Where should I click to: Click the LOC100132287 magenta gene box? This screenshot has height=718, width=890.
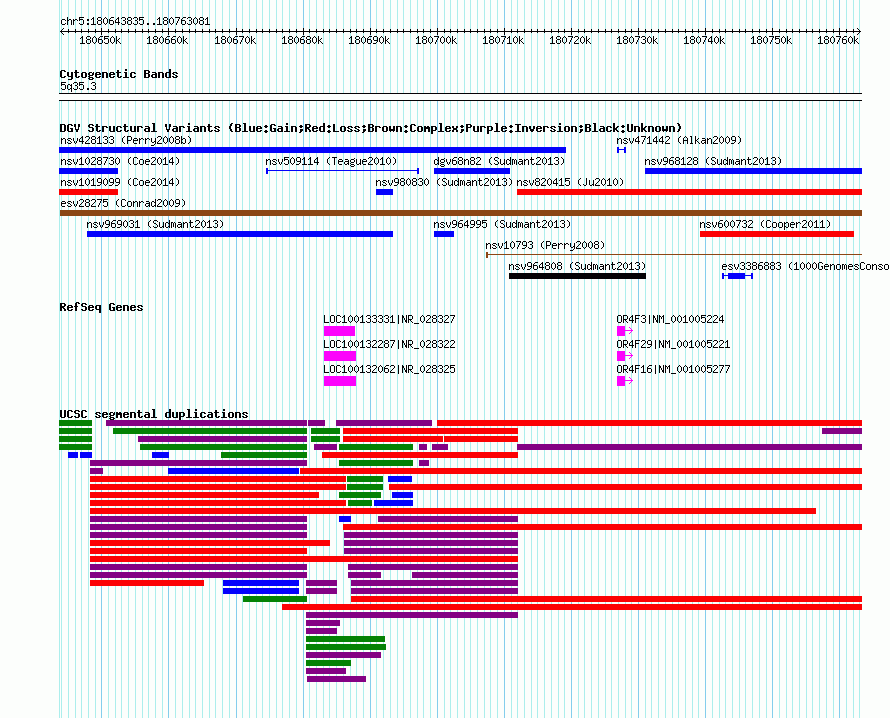(340, 356)
